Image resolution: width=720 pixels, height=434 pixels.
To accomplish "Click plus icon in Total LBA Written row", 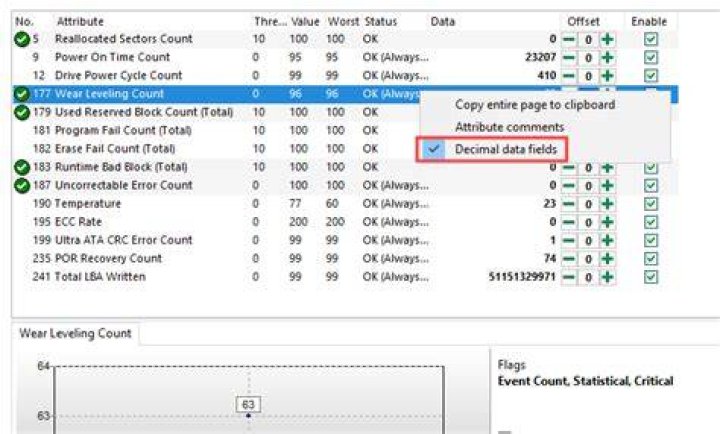I will click(x=608, y=277).
